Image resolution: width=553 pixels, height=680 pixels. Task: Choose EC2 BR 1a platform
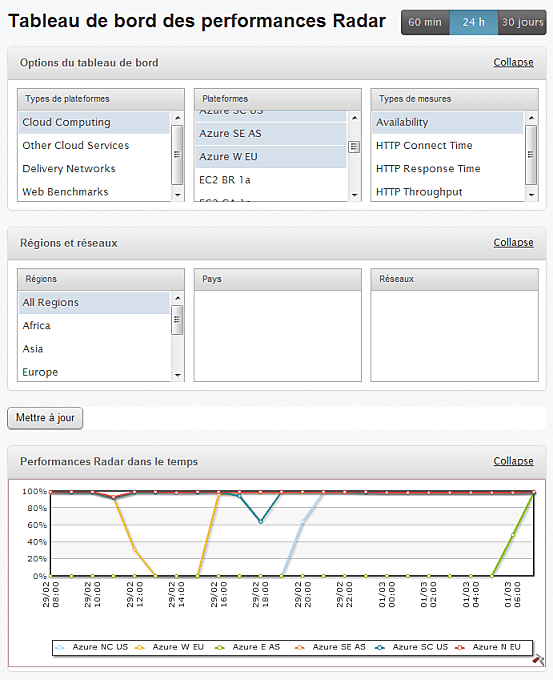coord(271,180)
